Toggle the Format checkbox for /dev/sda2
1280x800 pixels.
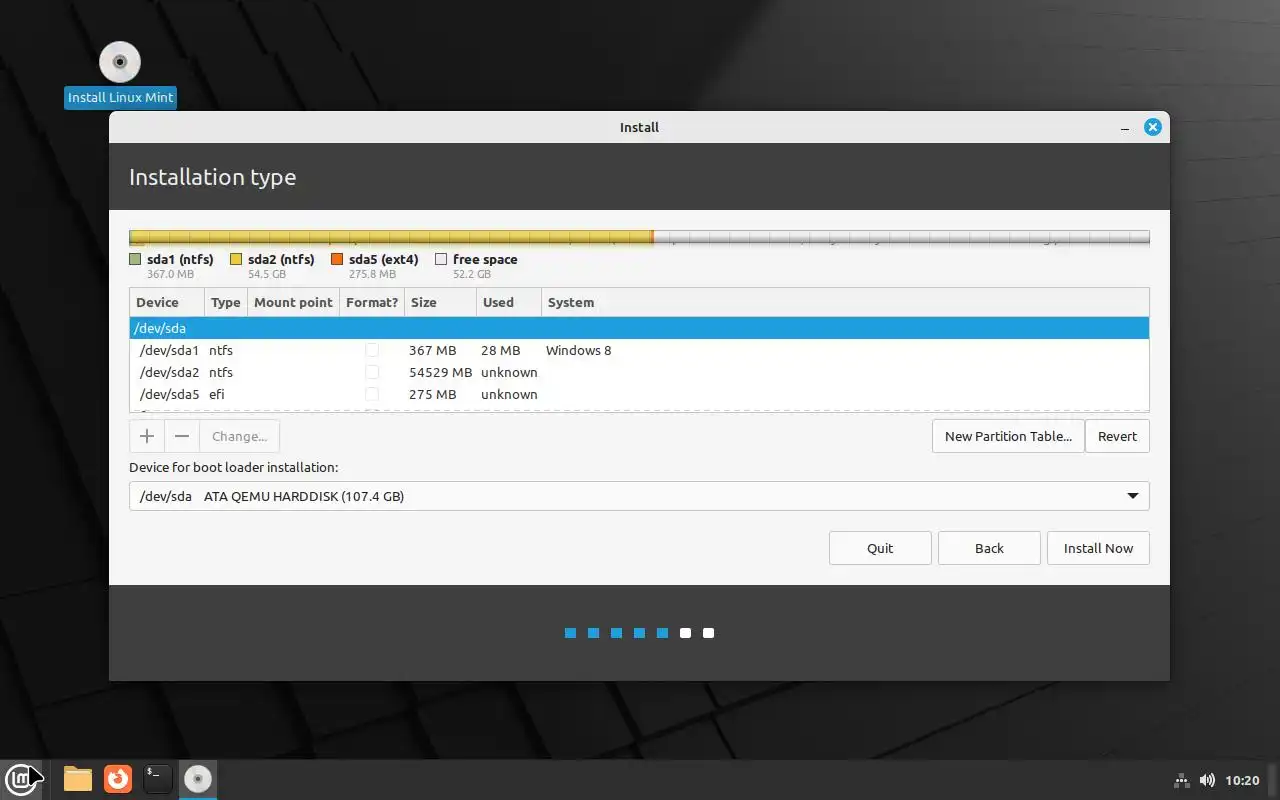372,372
